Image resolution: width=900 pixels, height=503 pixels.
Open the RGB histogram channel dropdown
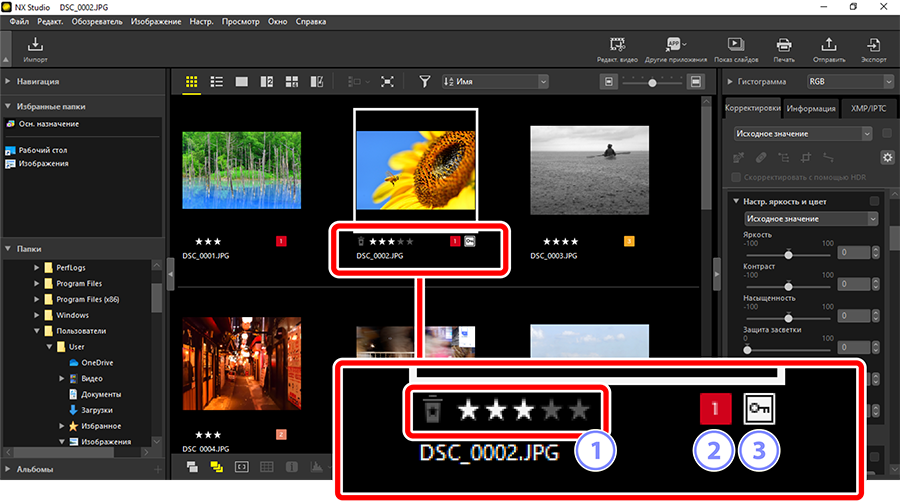tap(834, 81)
